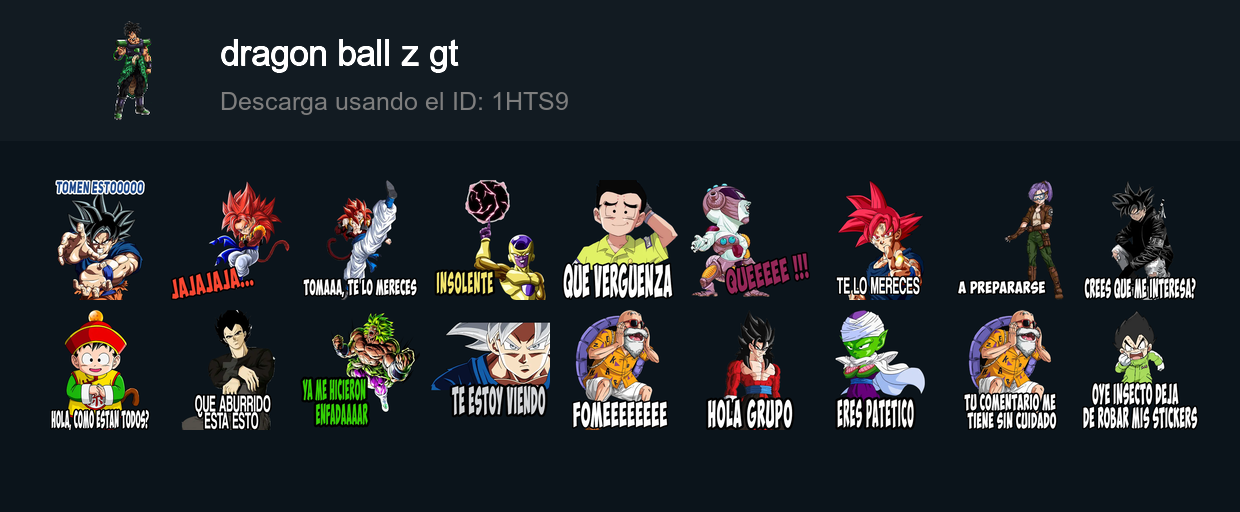Click the 'HOLA GRUPO' sticker

point(750,370)
